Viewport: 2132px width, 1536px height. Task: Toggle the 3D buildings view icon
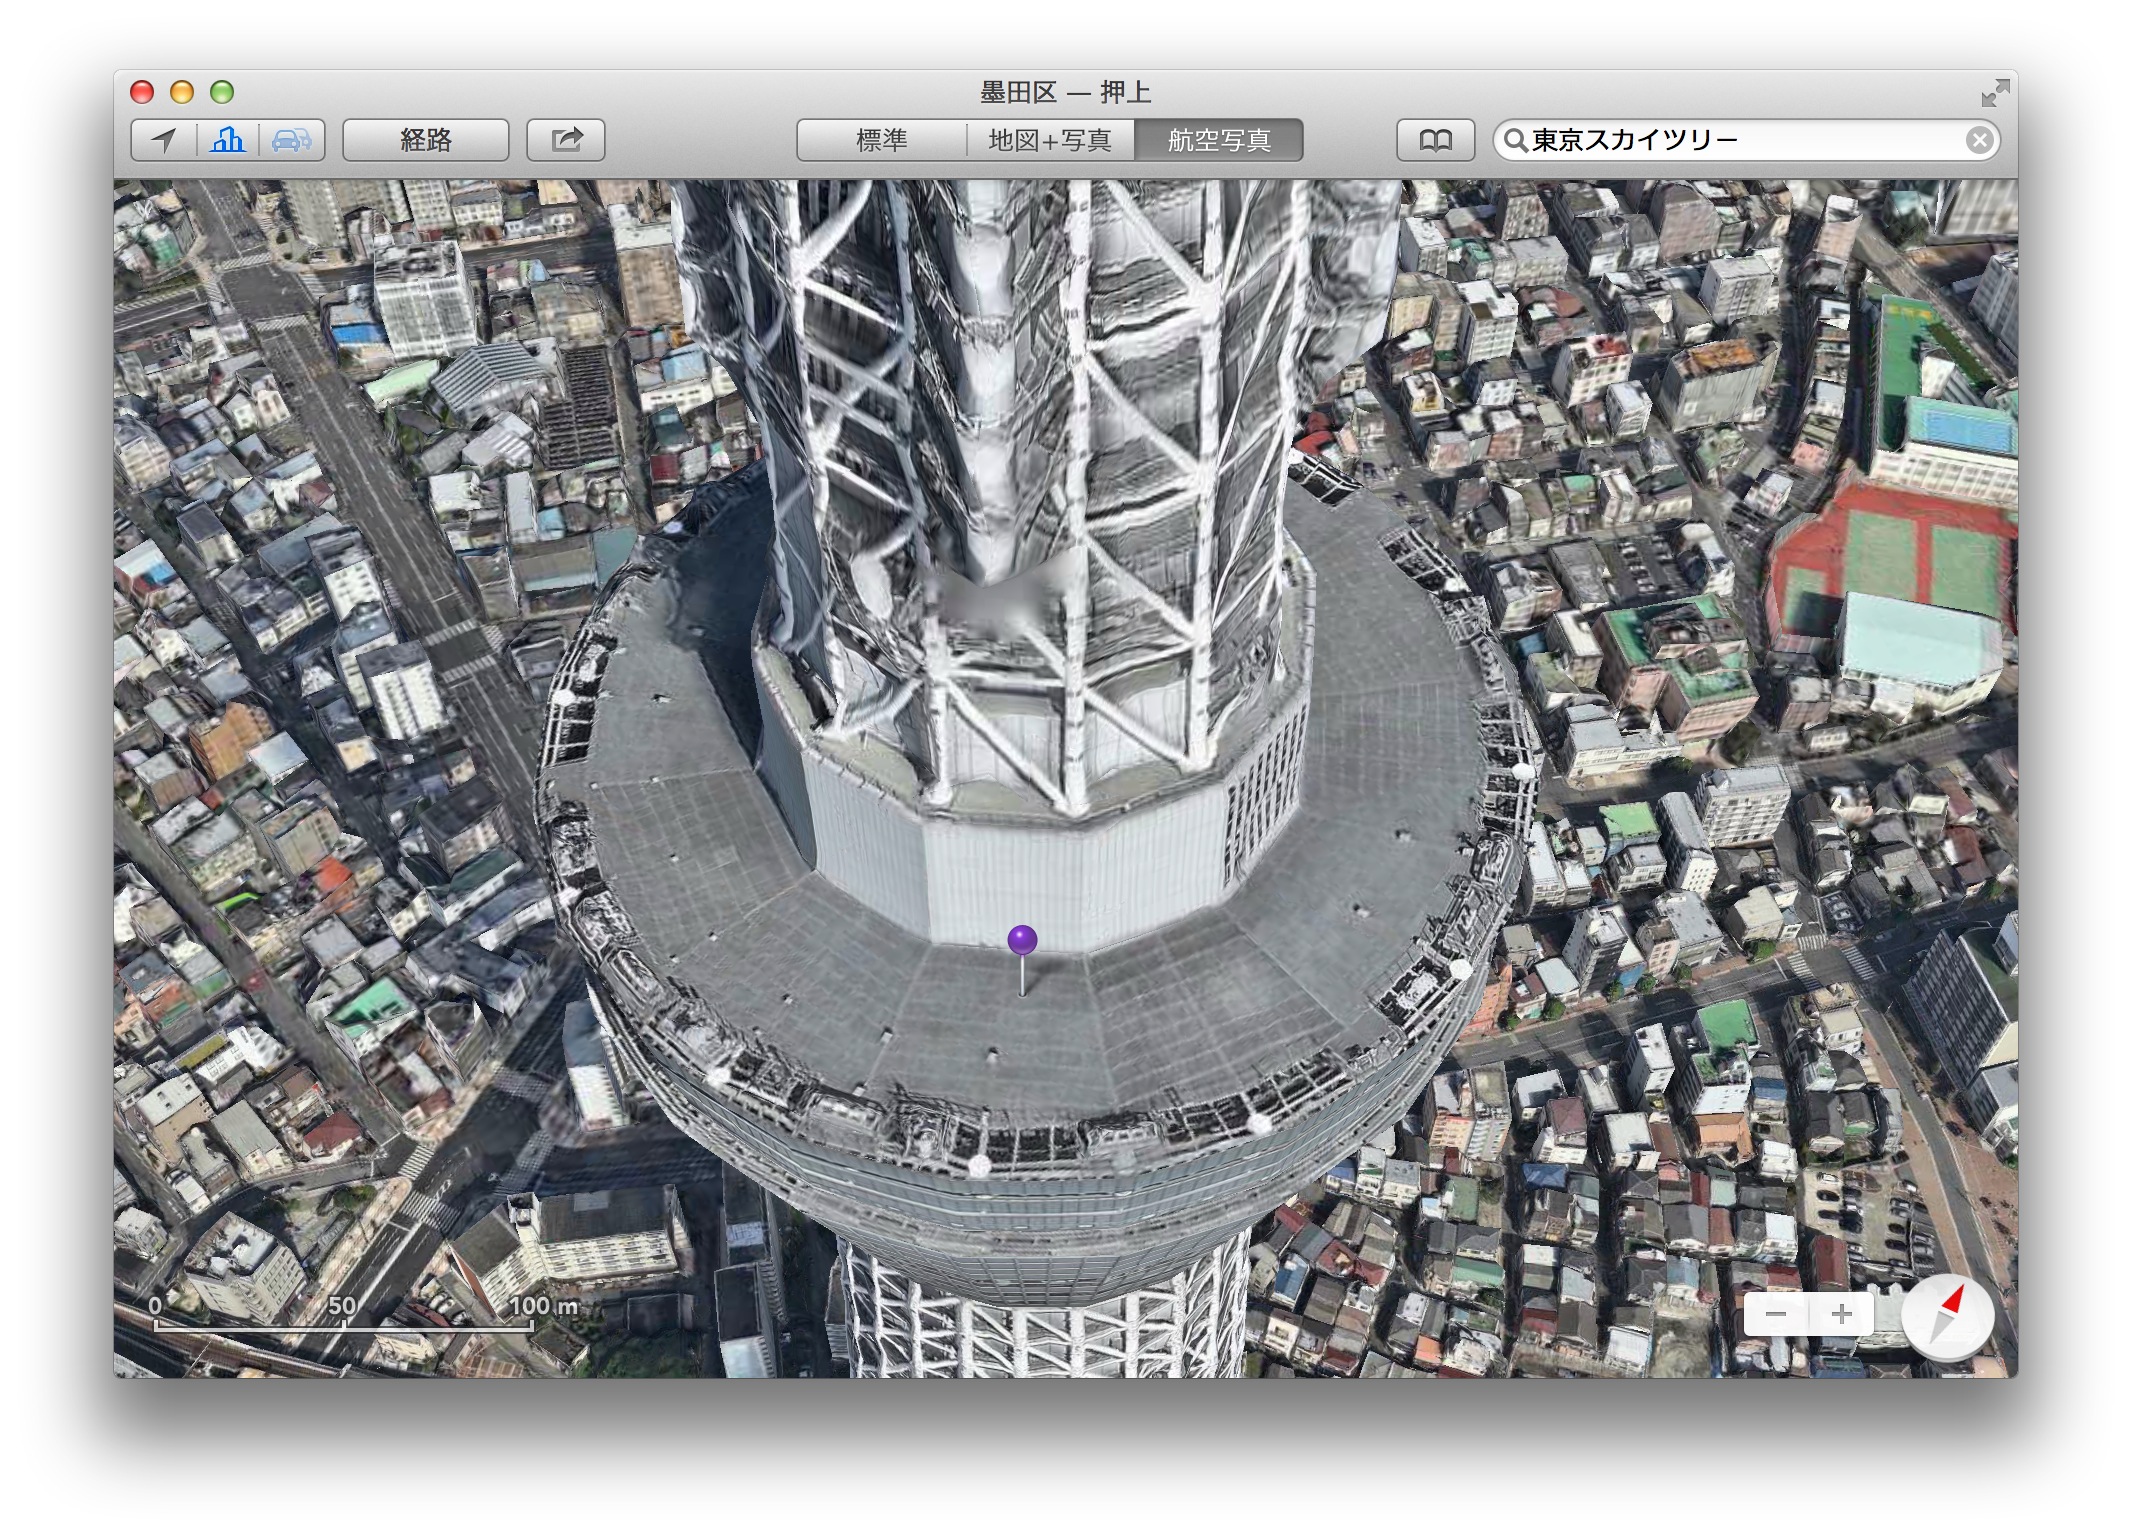228,140
